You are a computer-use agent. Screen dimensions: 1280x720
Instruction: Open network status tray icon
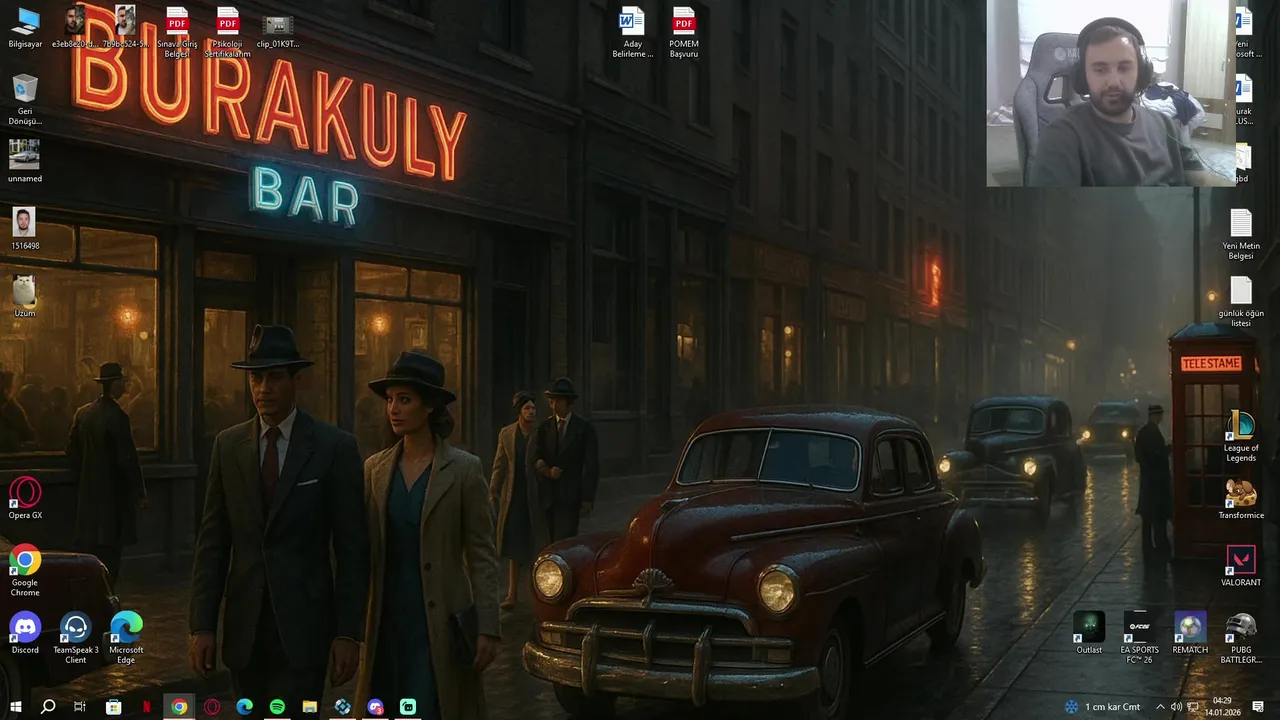click(x=1192, y=707)
